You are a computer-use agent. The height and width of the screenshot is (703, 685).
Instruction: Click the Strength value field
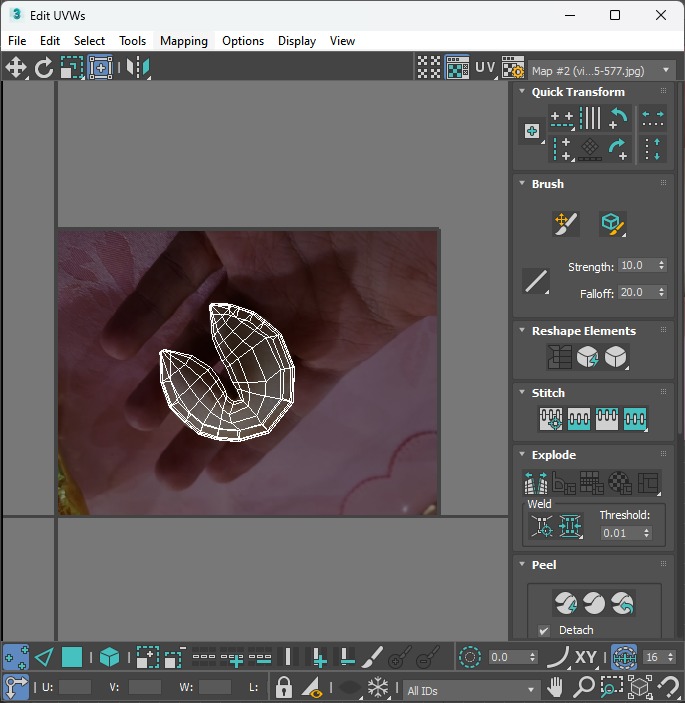pyautogui.click(x=637, y=265)
